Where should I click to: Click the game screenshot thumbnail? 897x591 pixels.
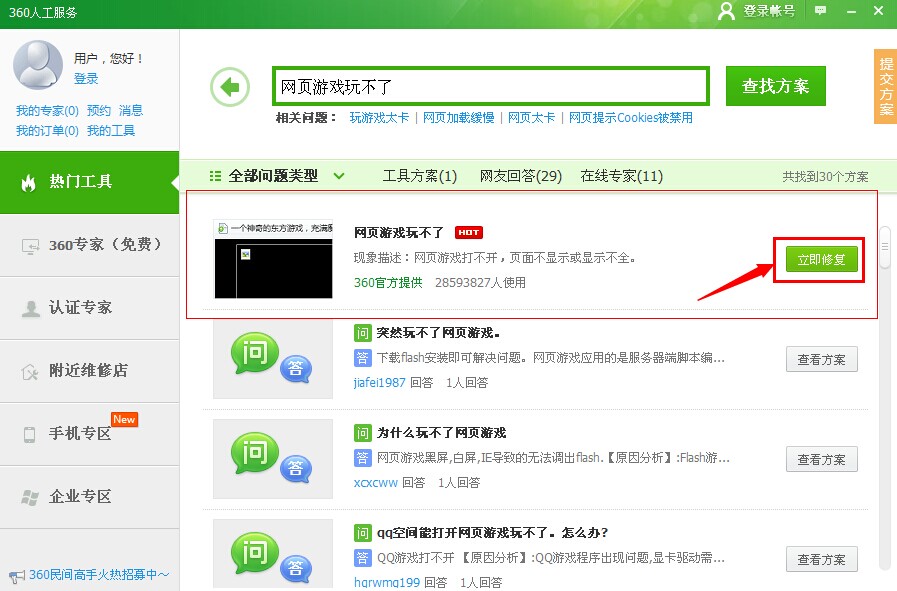click(x=273, y=259)
